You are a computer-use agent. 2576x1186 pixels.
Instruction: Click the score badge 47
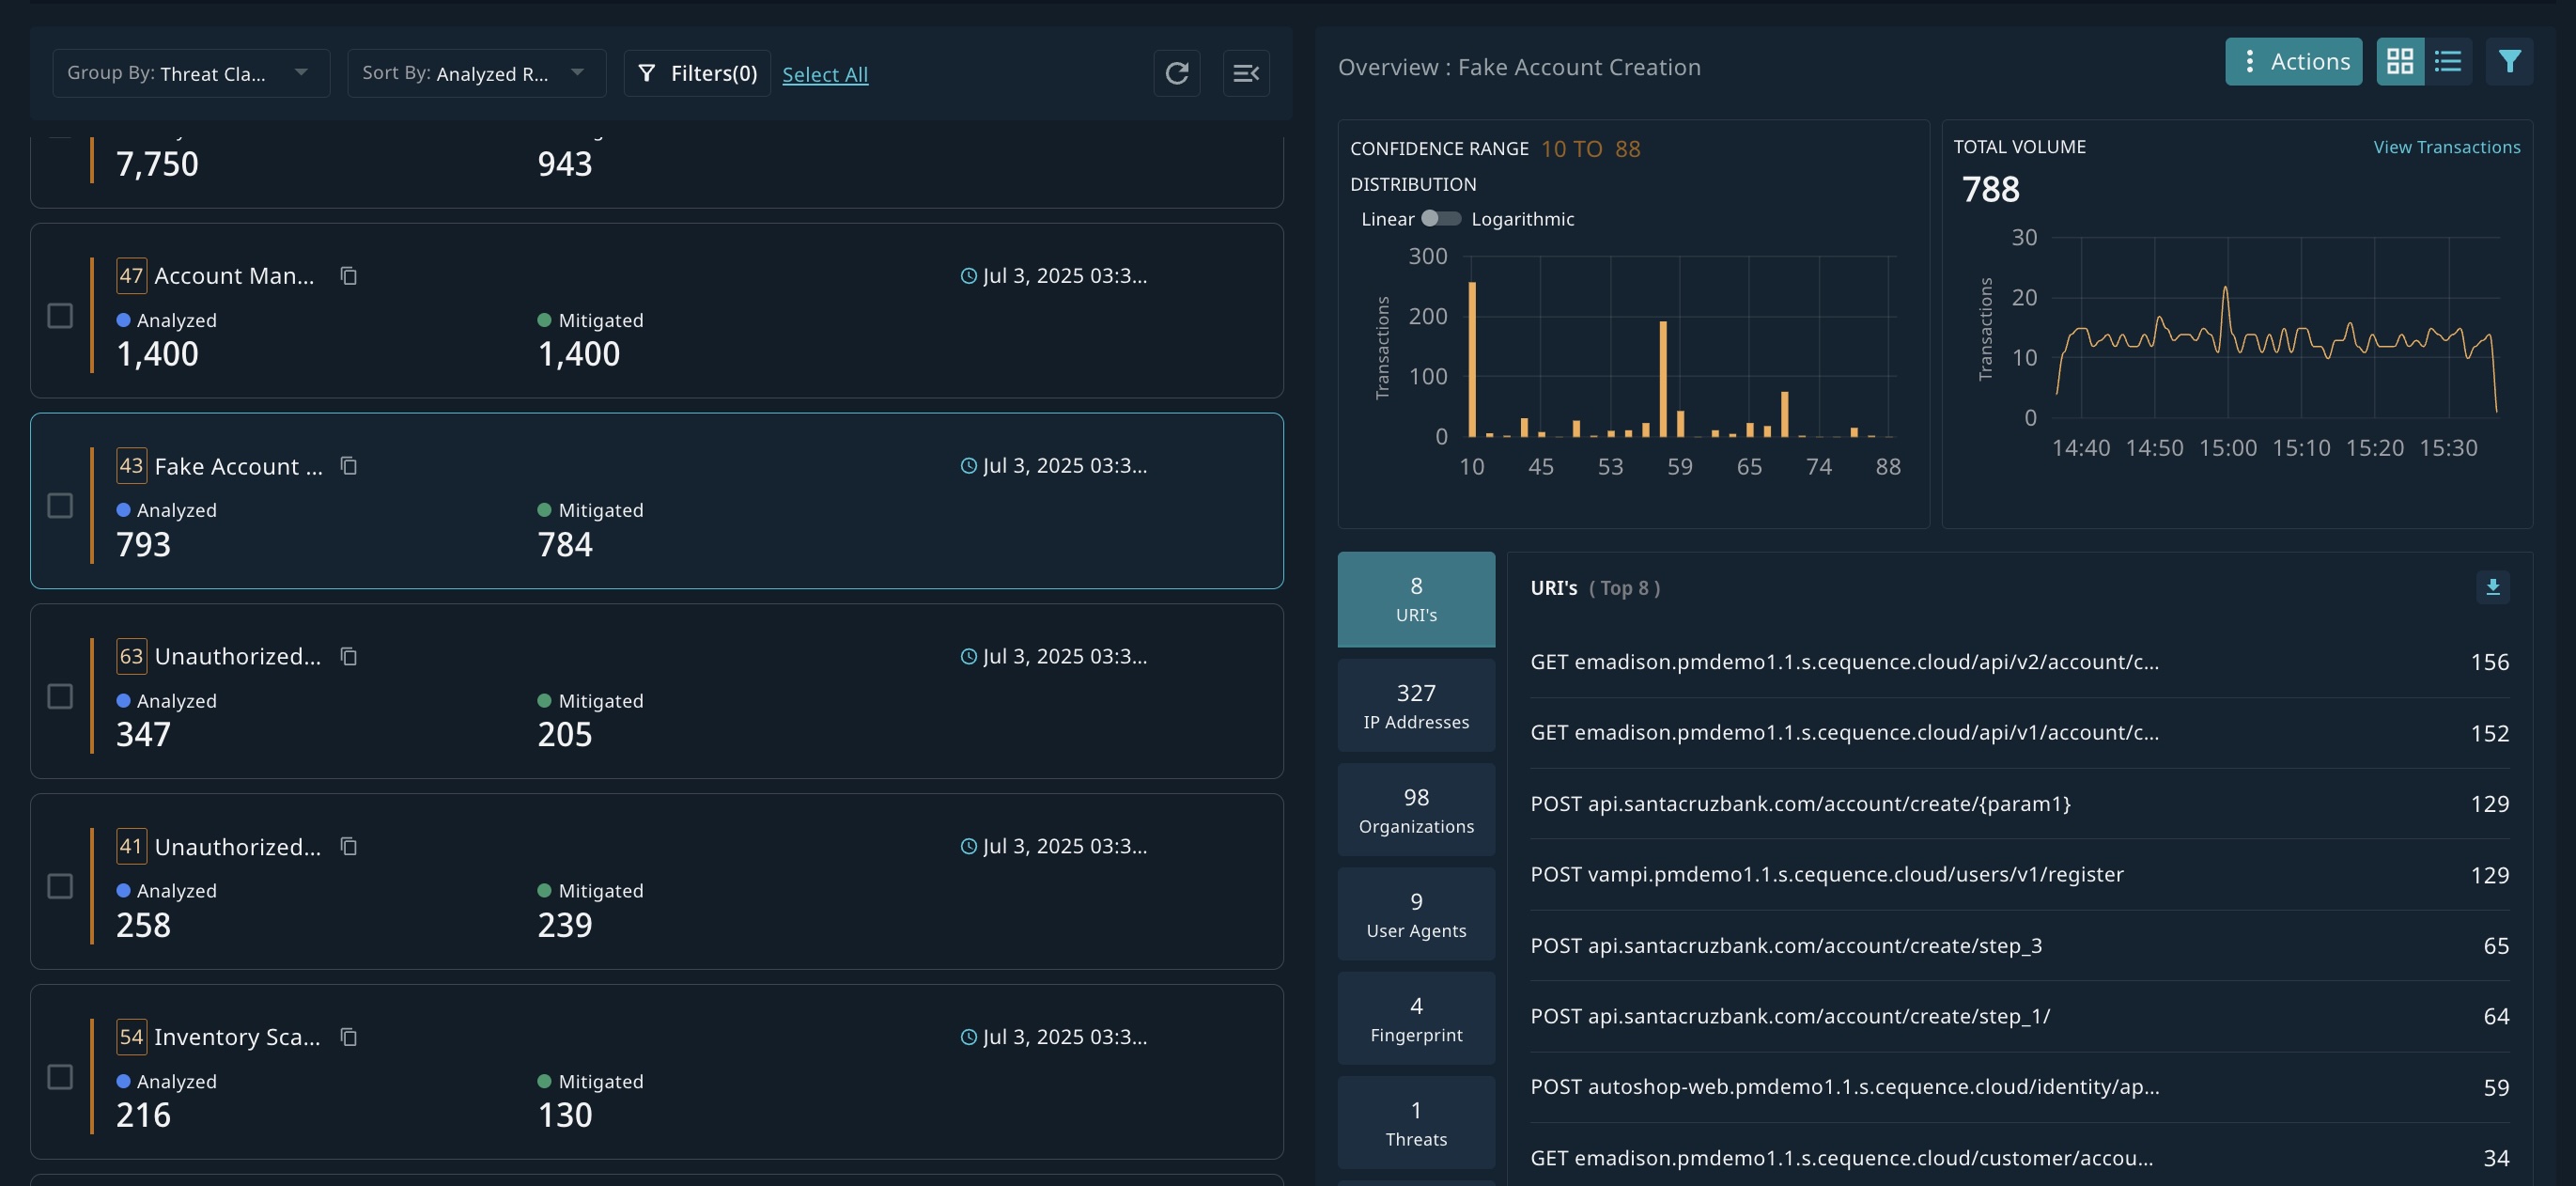(131, 275)
